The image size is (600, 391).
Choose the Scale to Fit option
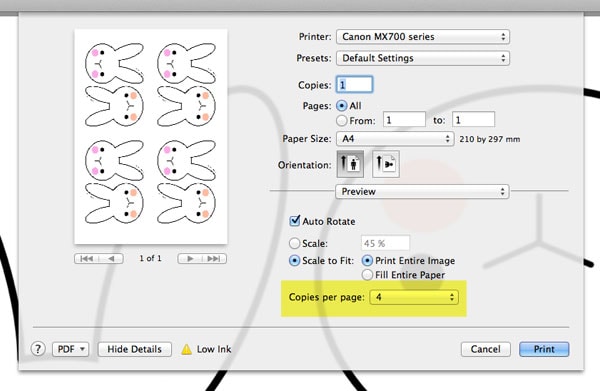(294, 261)
